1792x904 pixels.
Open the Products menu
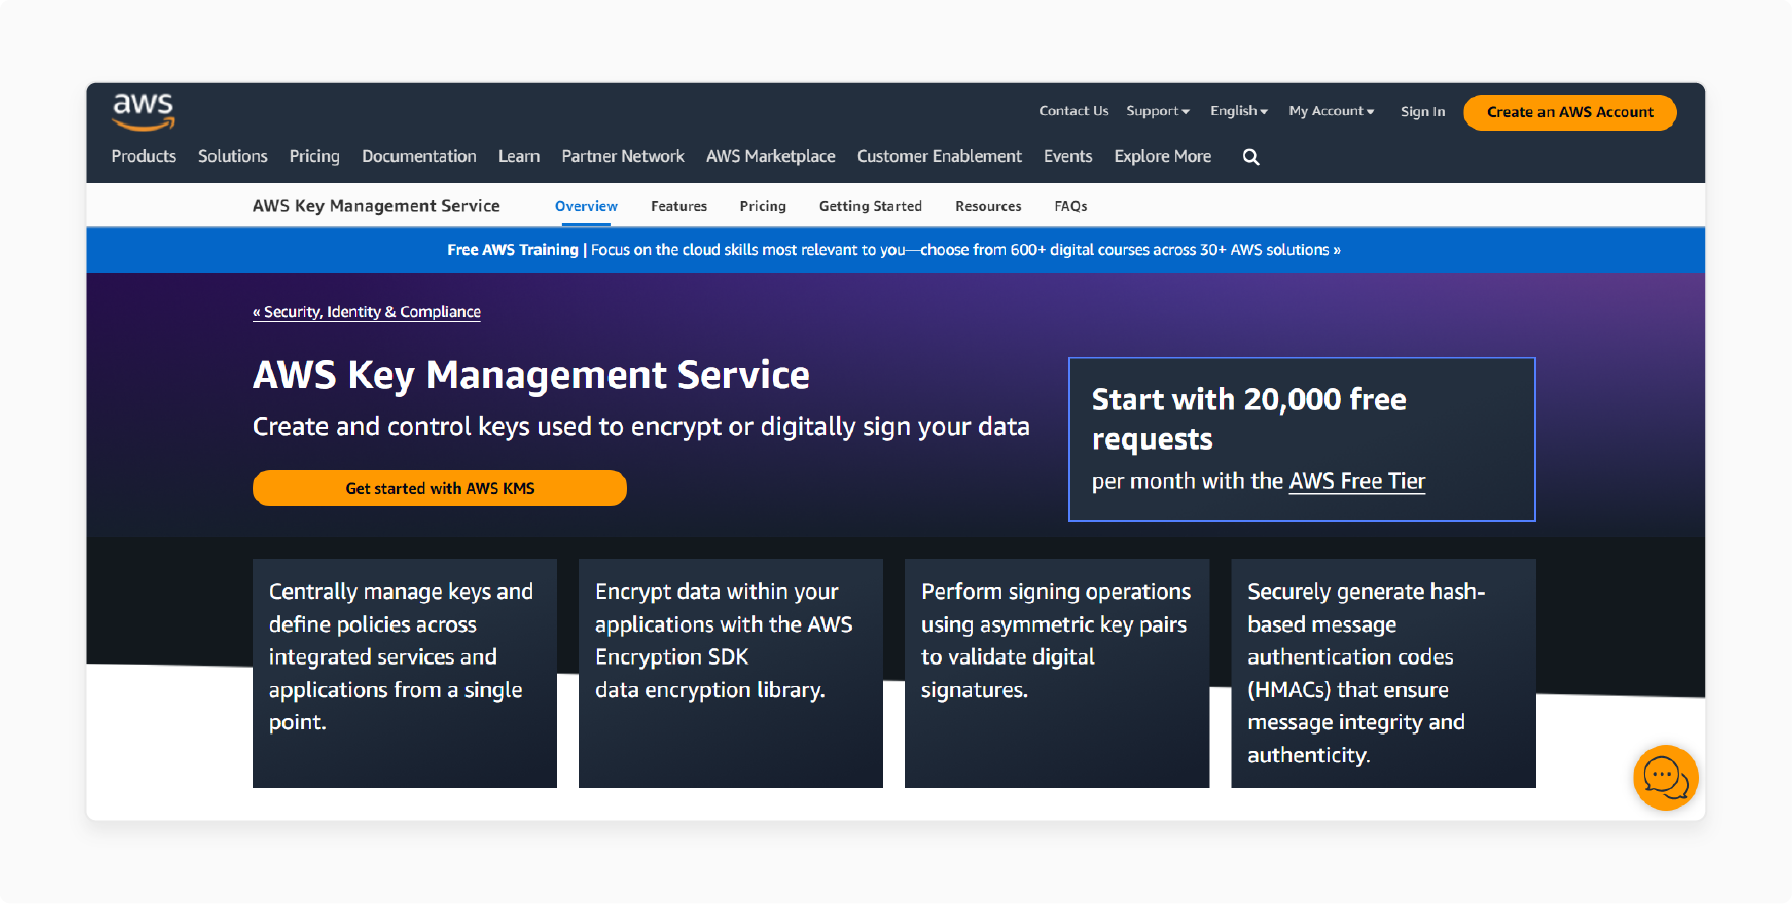coord(144,156)
